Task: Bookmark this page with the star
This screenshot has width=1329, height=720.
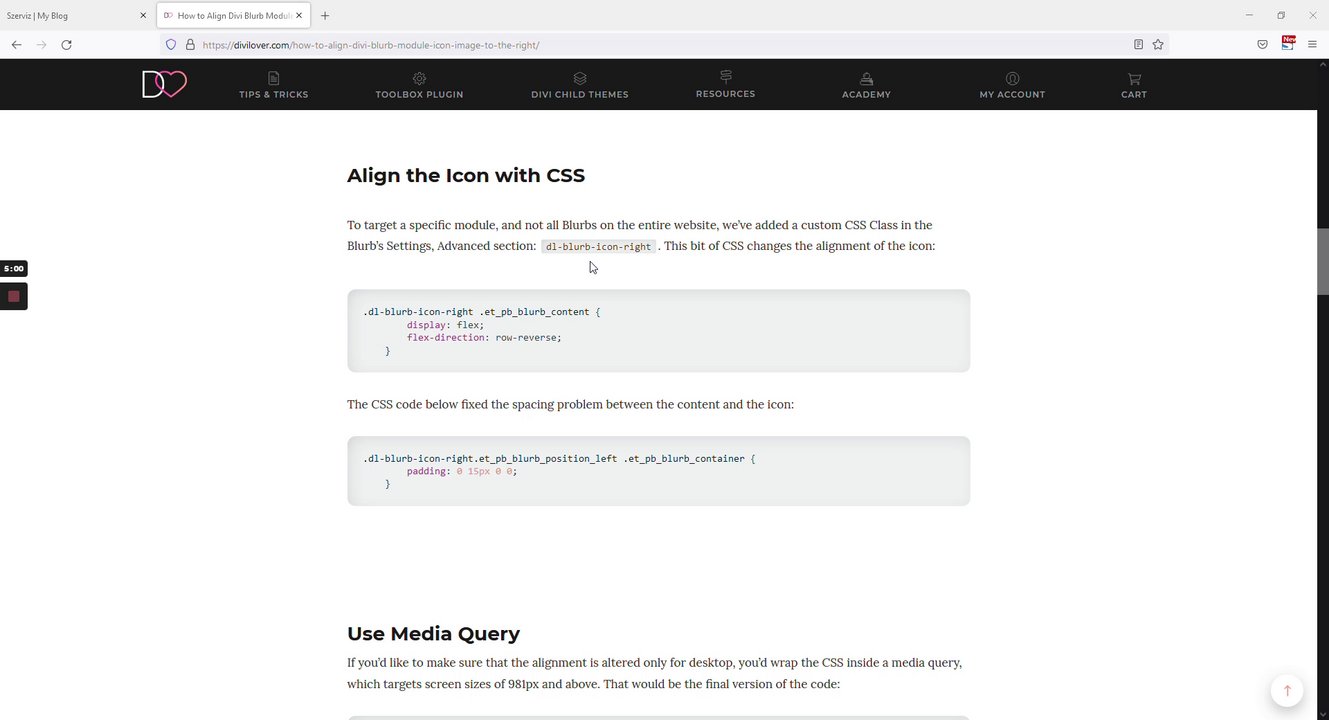Action: 1158,45
